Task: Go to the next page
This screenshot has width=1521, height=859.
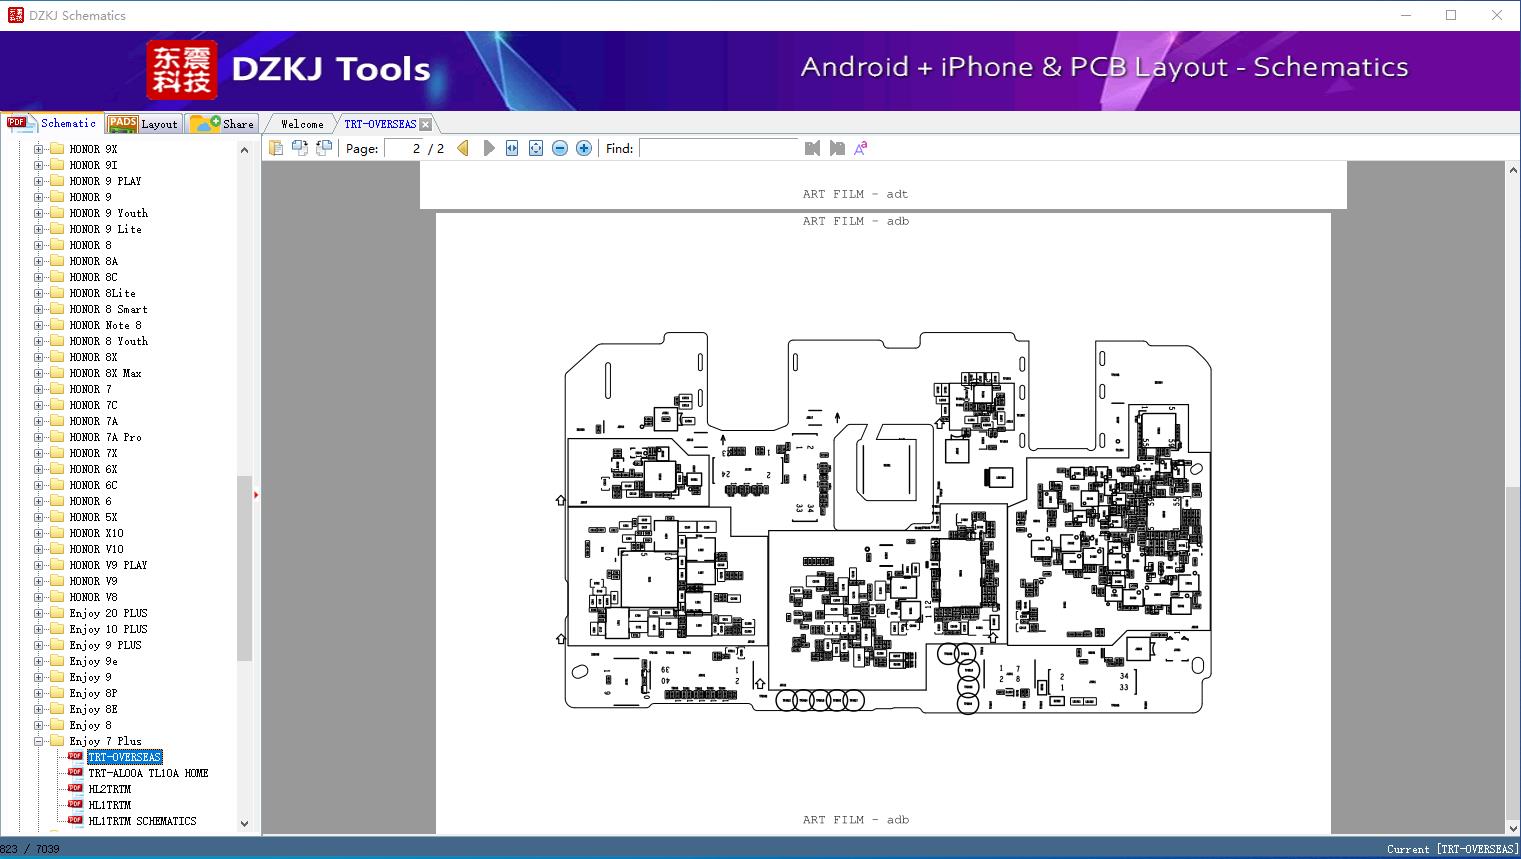Action: [488, 148]
